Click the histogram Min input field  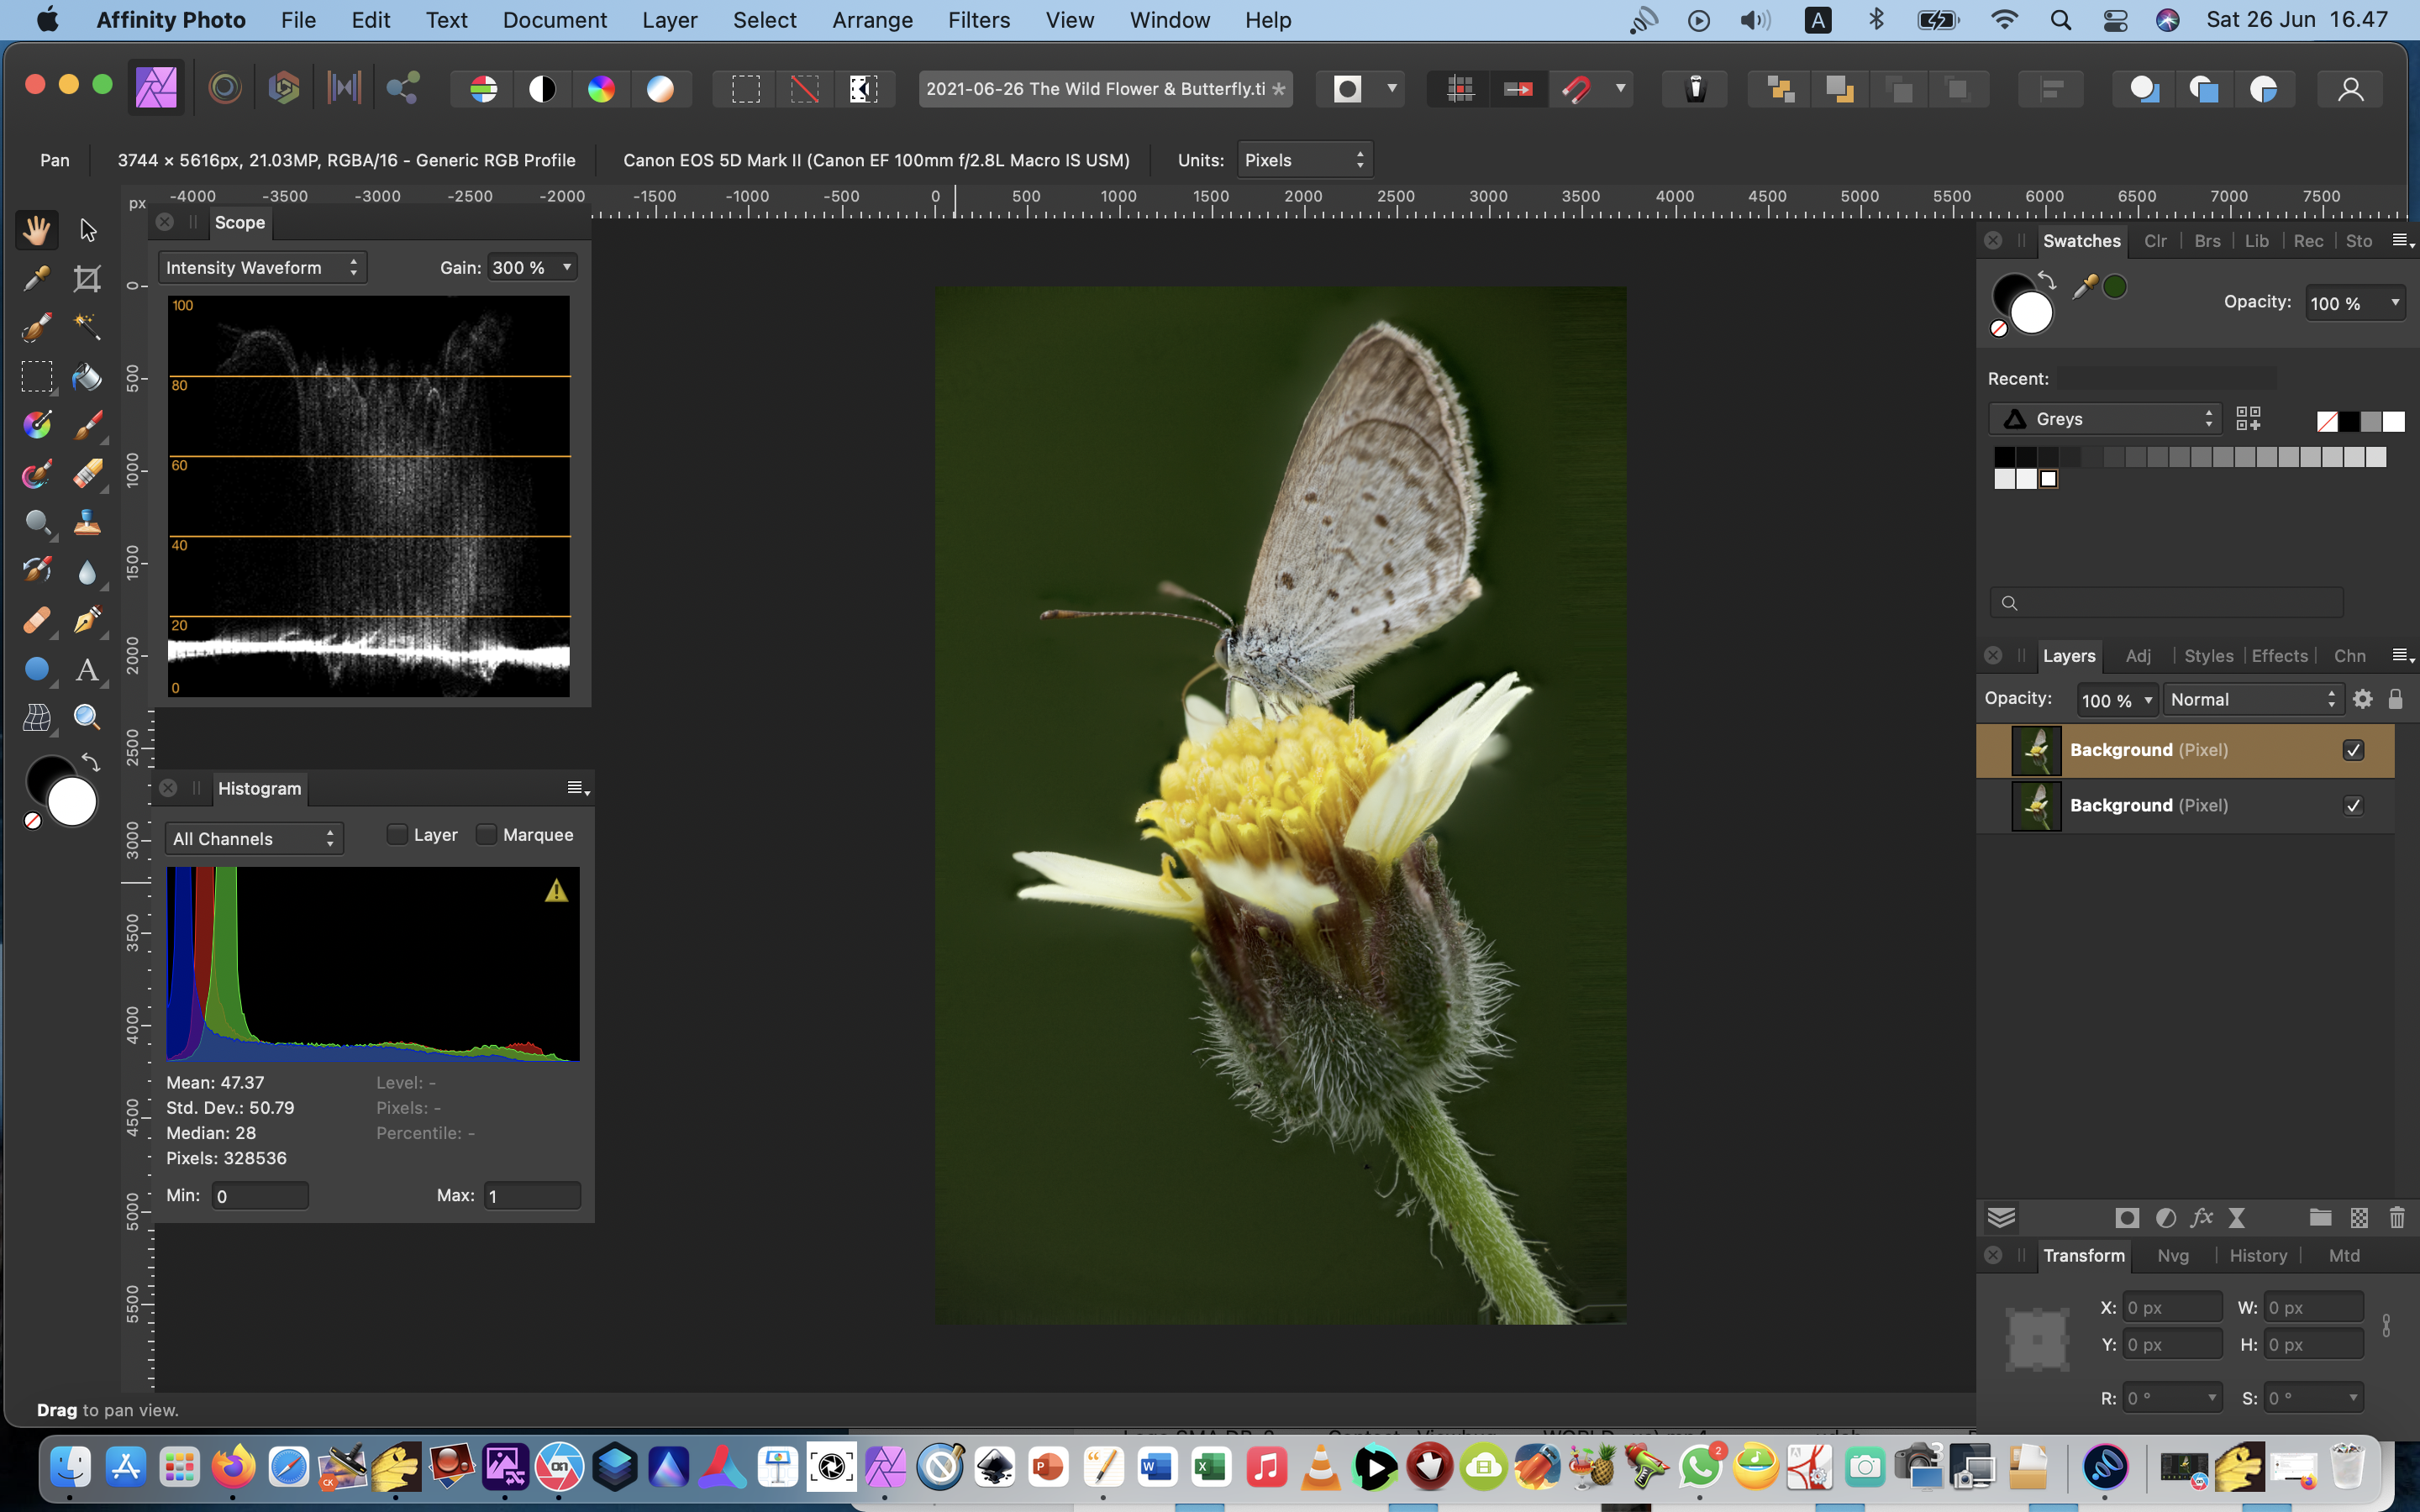pyautogui.click(x=260, y=1196)
